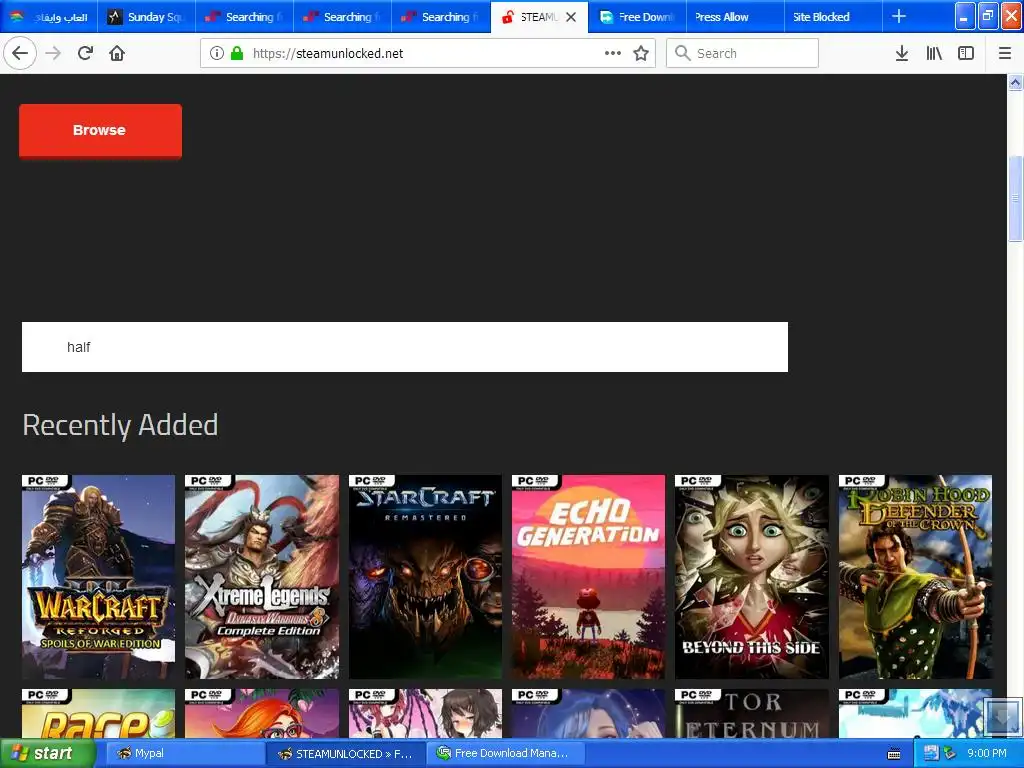Open the pink-haired anime girls cover
This screenshot has width=1024, height=768.
425,713
